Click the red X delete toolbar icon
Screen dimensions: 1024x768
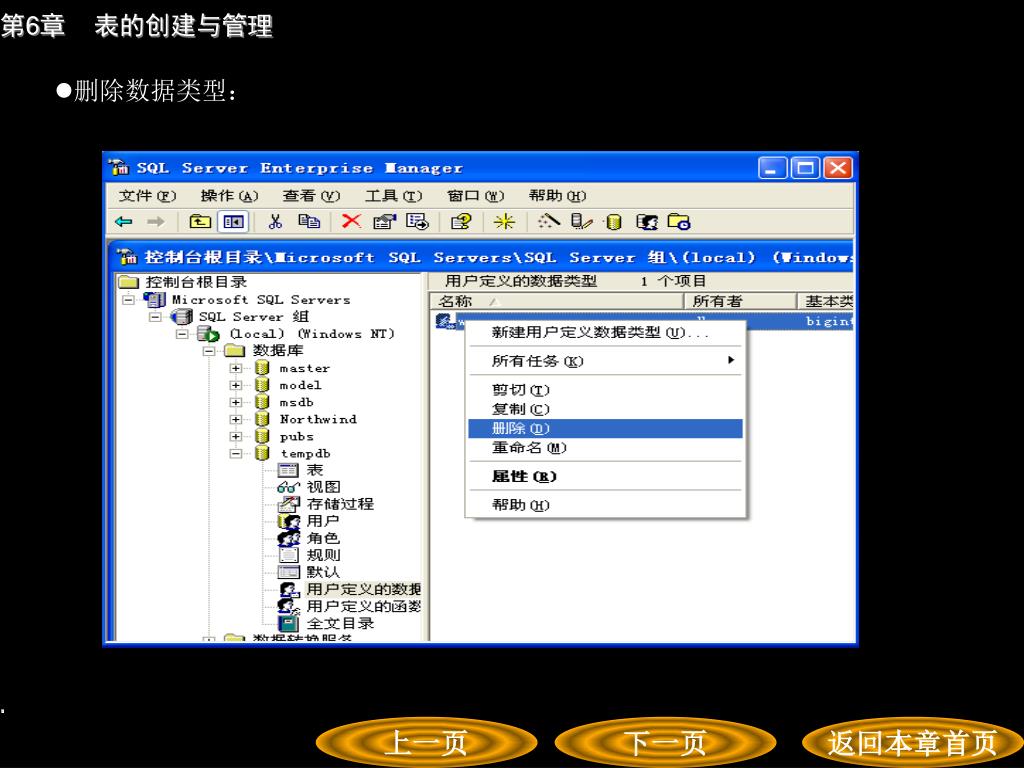point(351,221)
